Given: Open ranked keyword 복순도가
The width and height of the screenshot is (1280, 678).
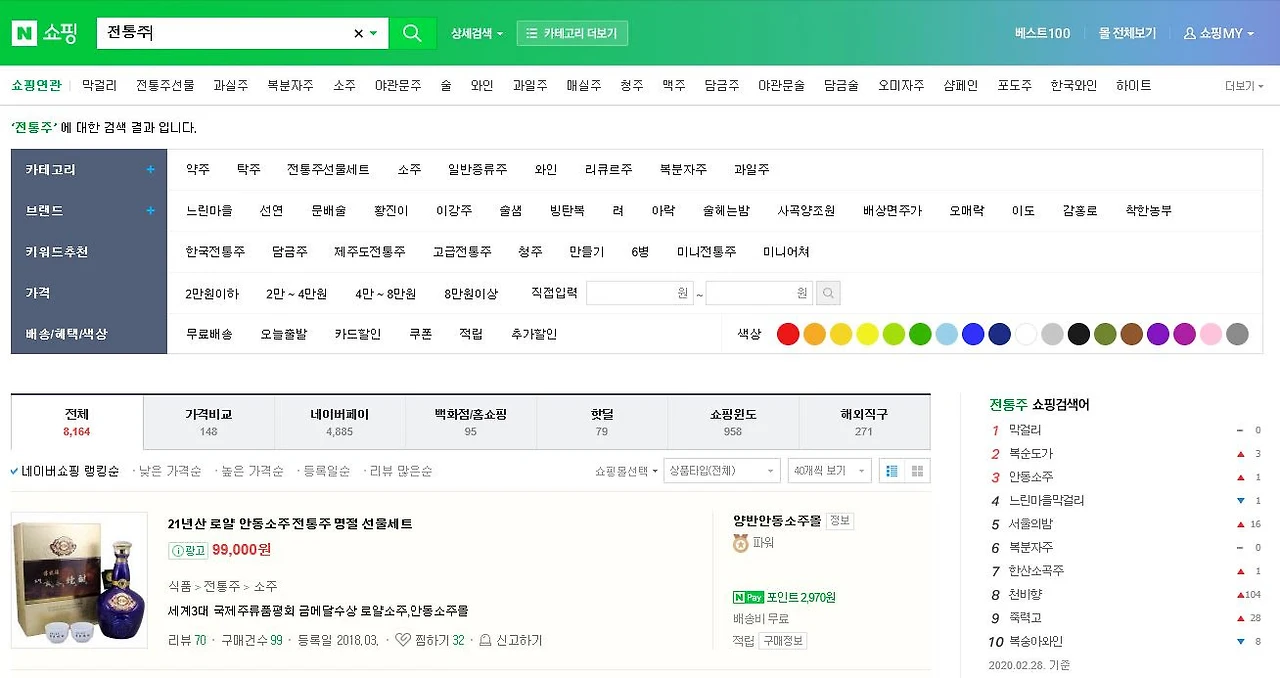Looking at the screenshot, I should point(1031,454).
